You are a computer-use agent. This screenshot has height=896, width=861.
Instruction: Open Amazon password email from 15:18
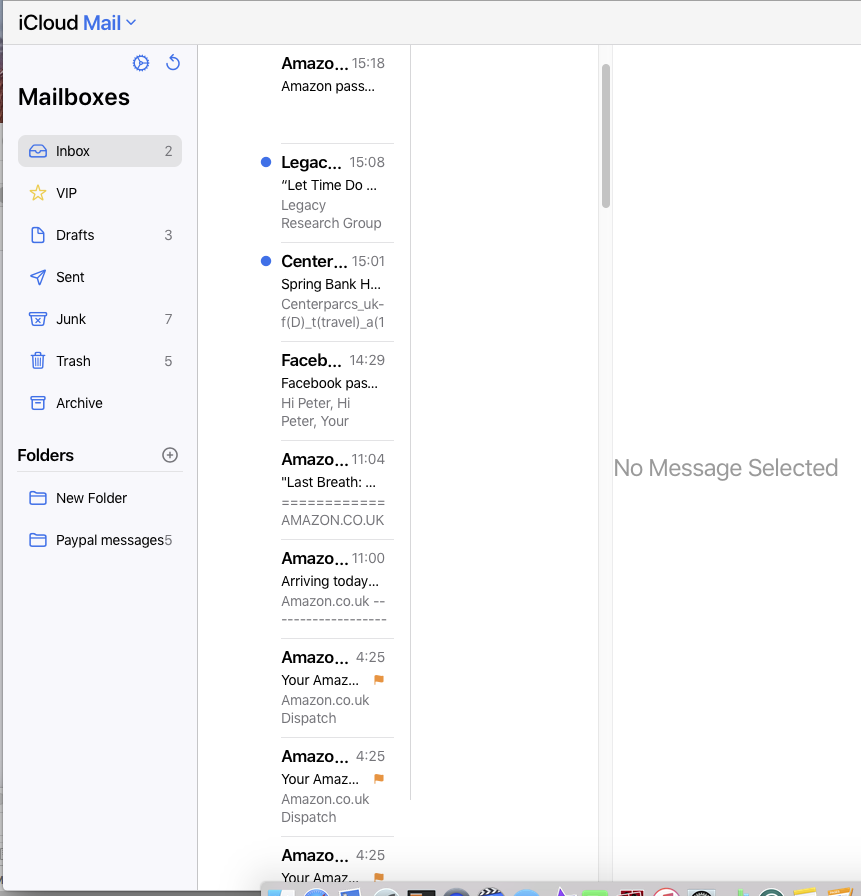click(333, 94)
